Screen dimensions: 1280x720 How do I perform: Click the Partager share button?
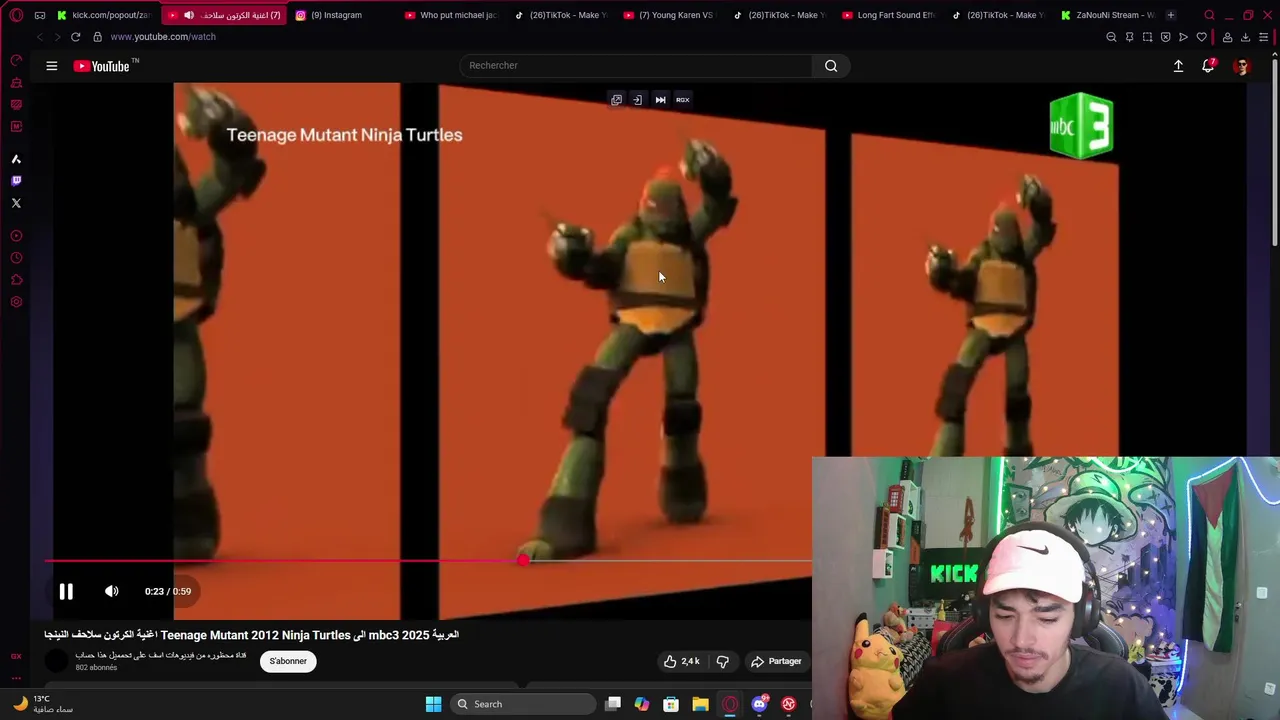[776, 661]
